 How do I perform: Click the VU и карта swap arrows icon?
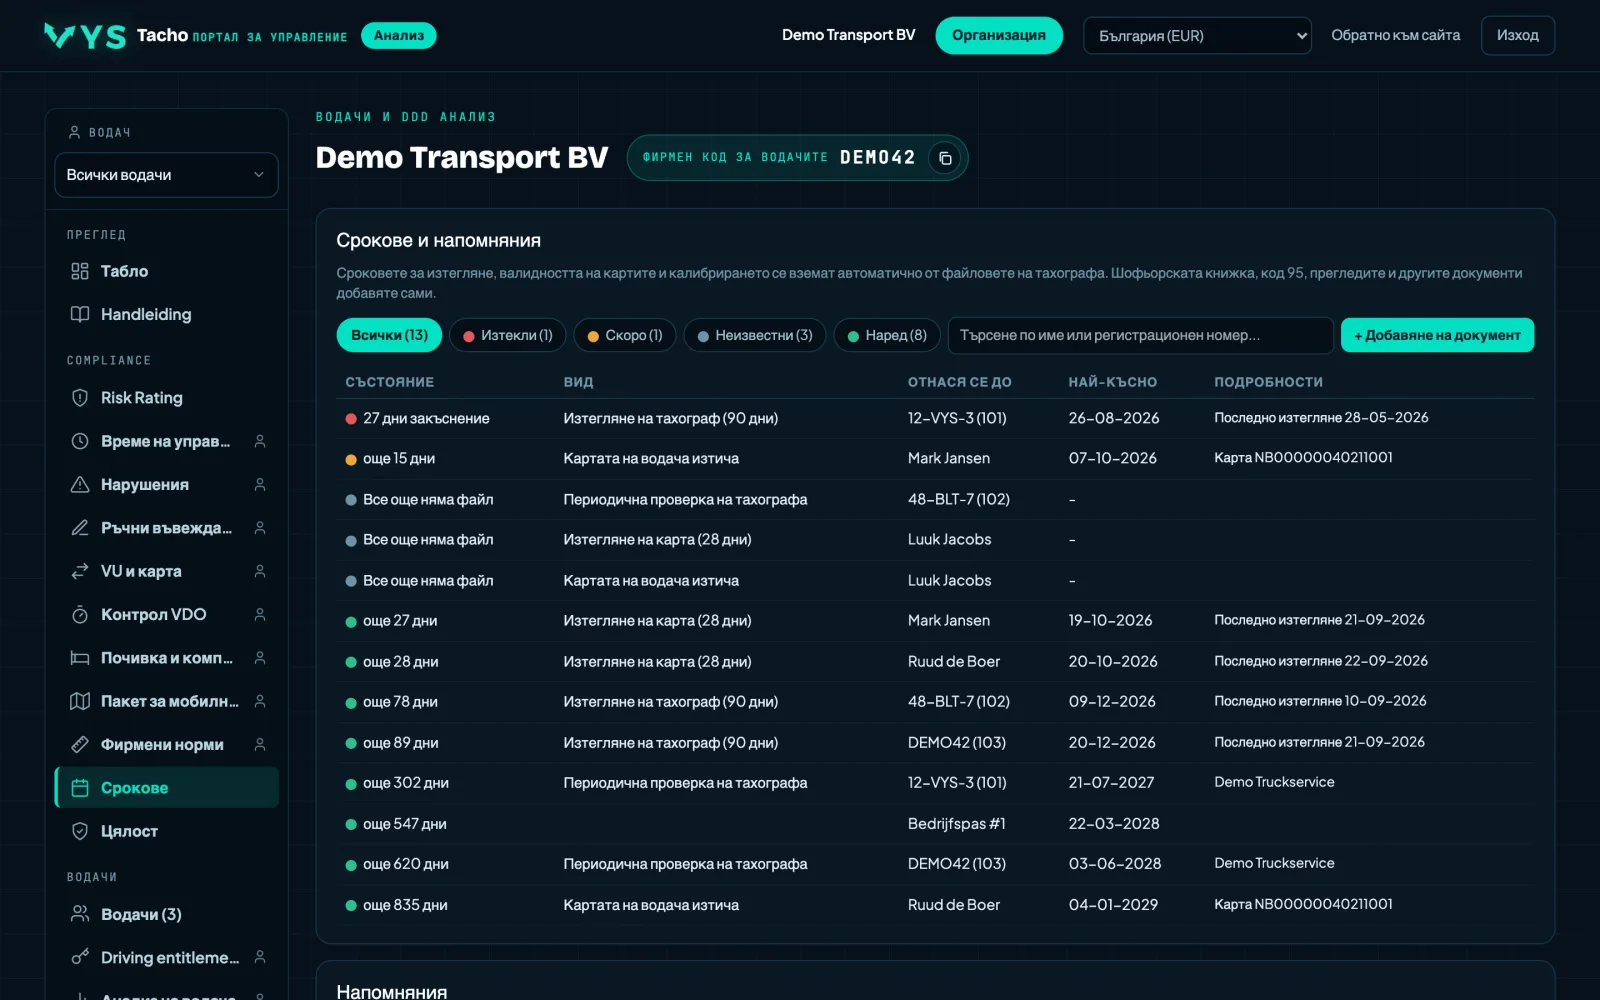pos(80,571)
